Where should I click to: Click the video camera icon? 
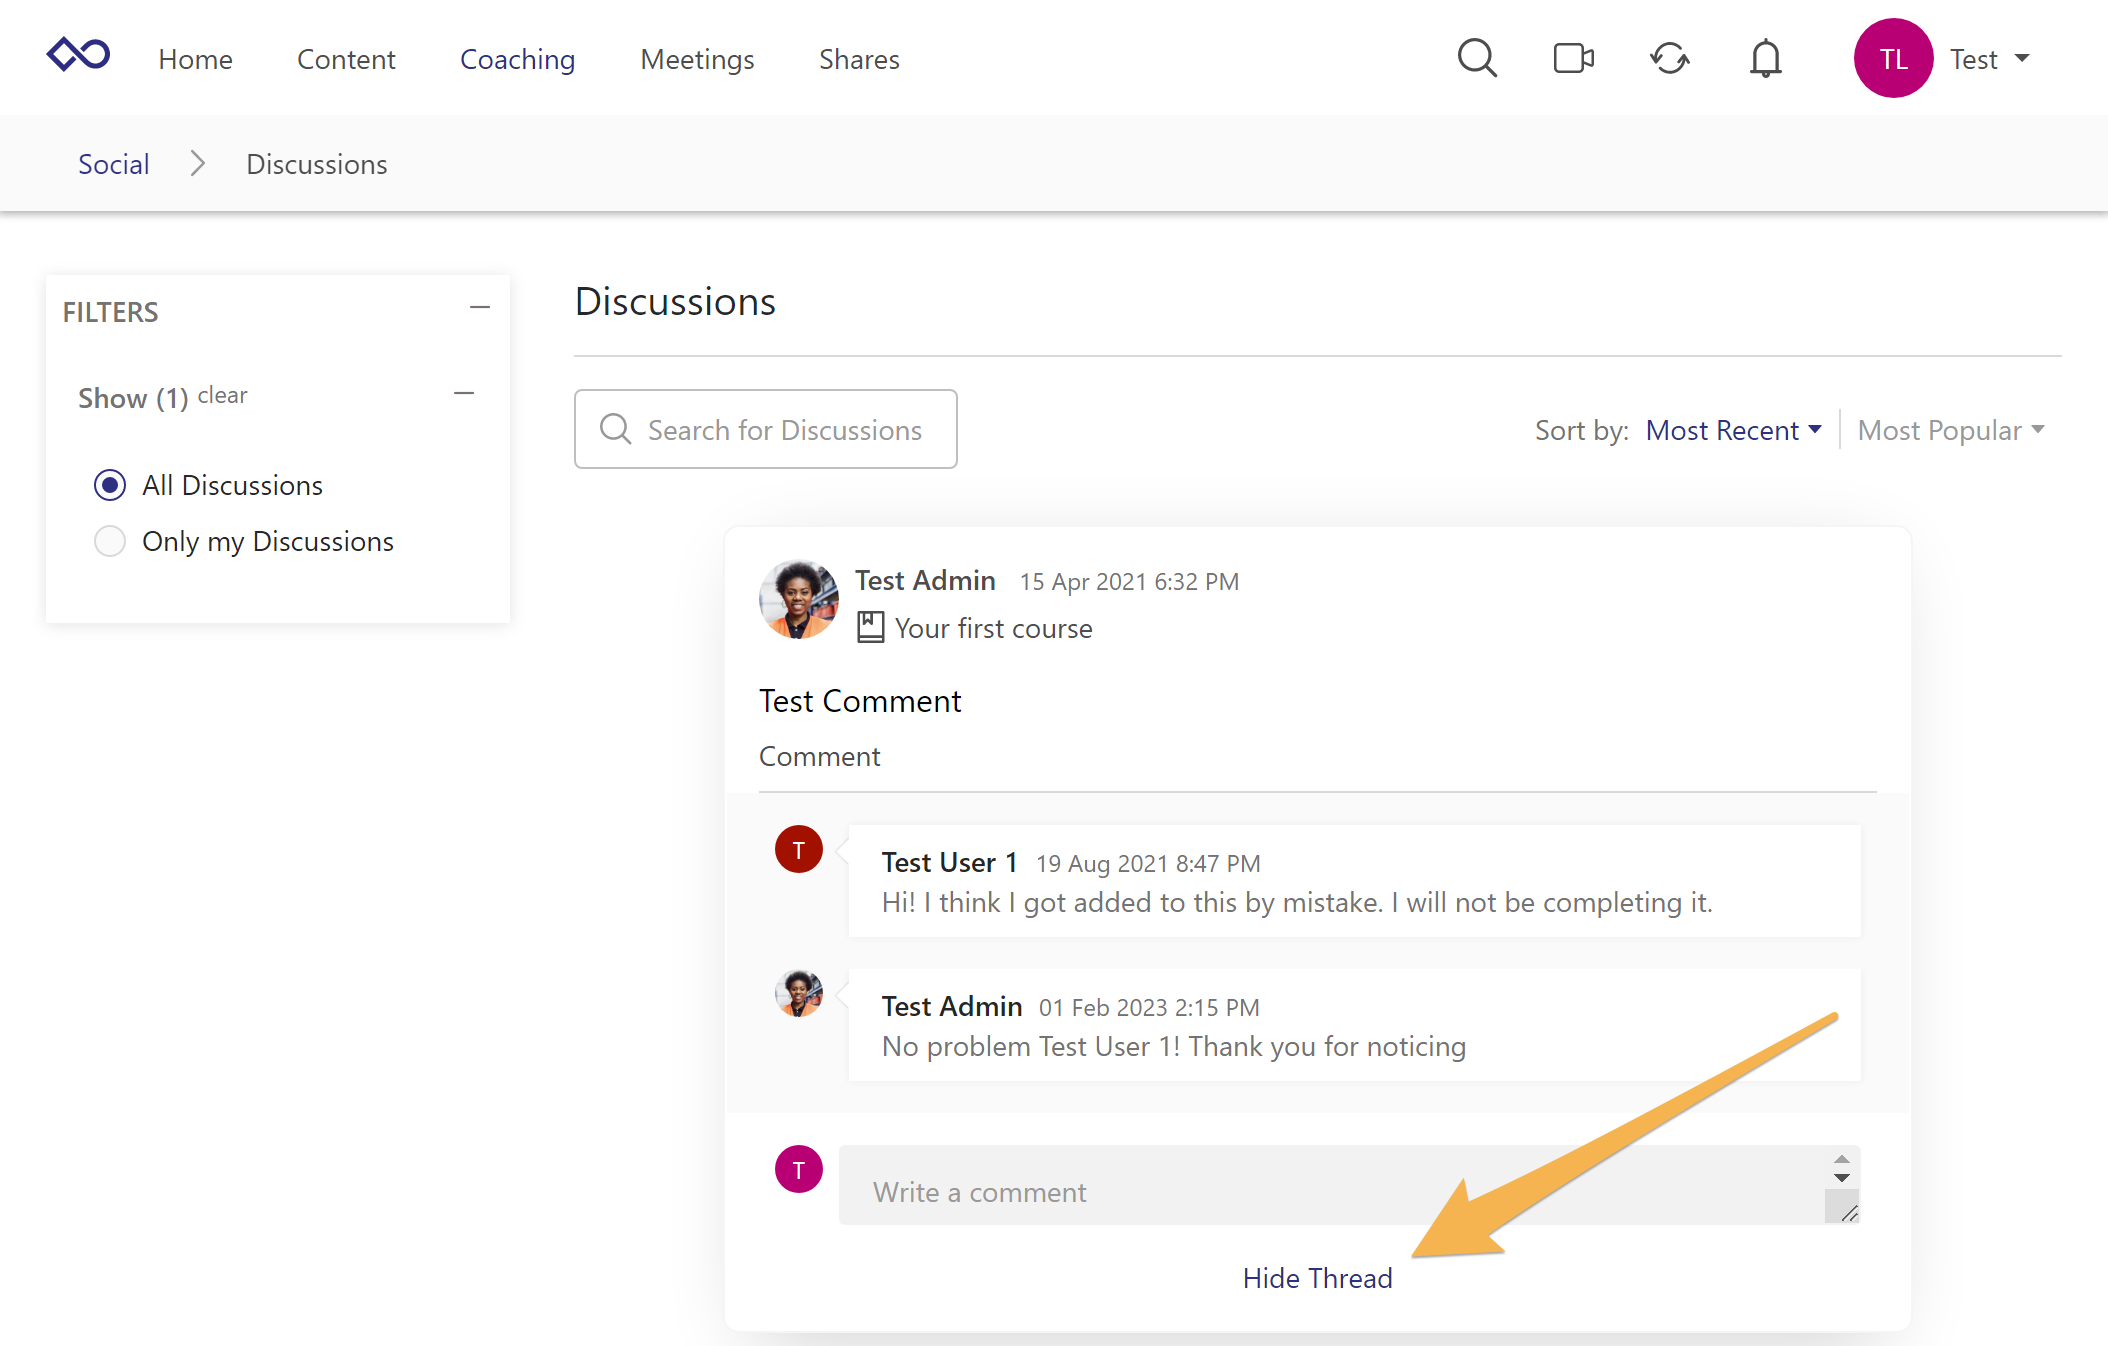click(1573, 58)
